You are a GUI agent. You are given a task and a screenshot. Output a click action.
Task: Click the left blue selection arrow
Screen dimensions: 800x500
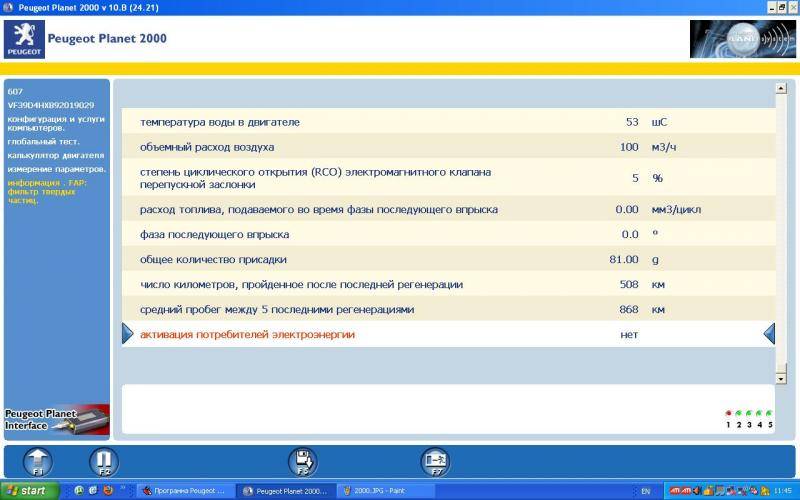coord(128,334)
